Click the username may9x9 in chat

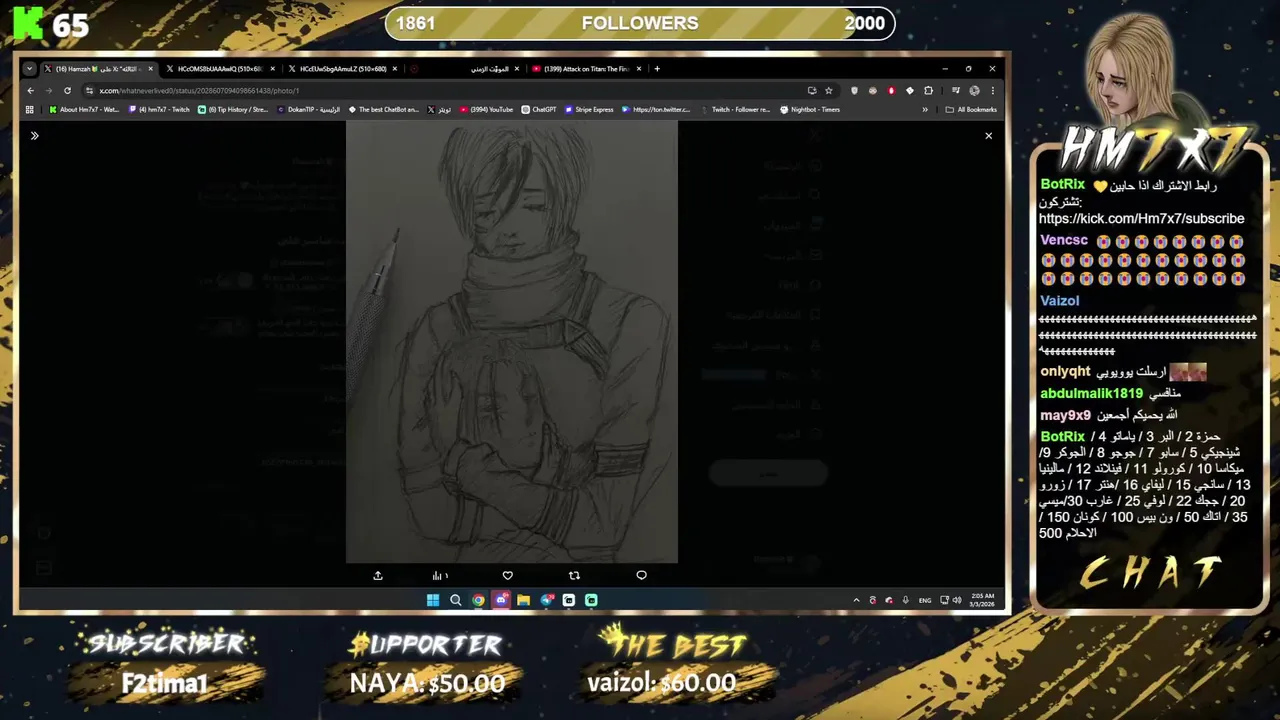1065,416
